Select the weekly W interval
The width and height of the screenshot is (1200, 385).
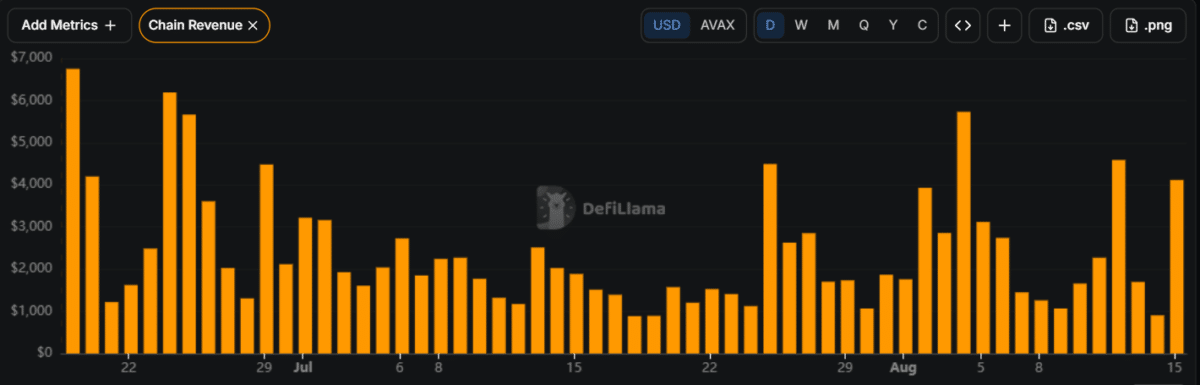pos(801,25)
